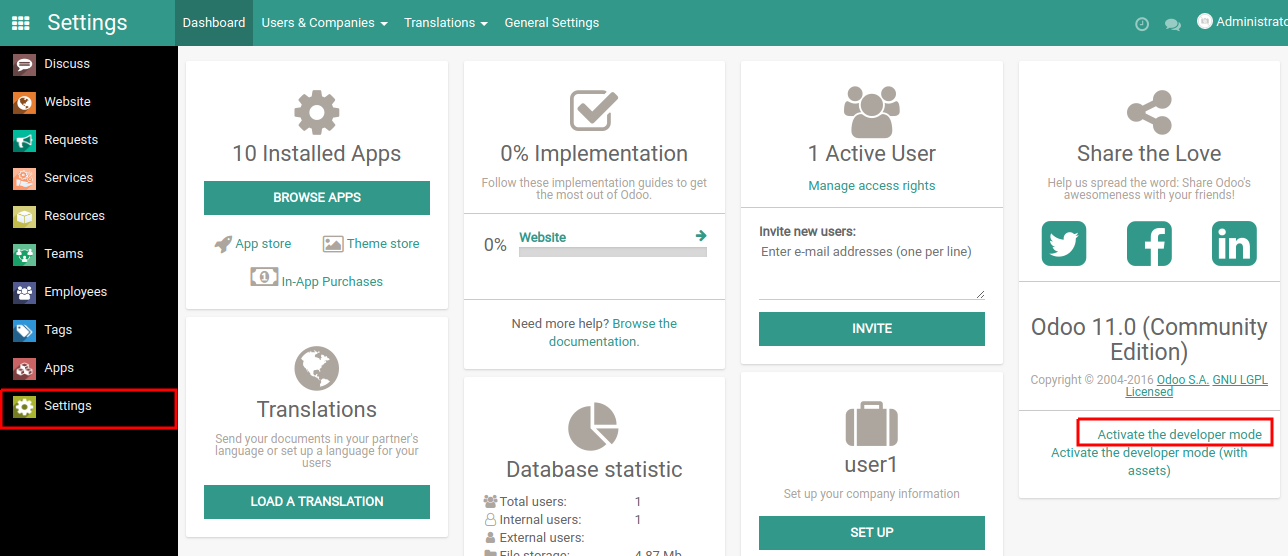Viewport: 1288px width, 556px height.
Task: Open Employees icon in sidebar
Action: point(25,292)
